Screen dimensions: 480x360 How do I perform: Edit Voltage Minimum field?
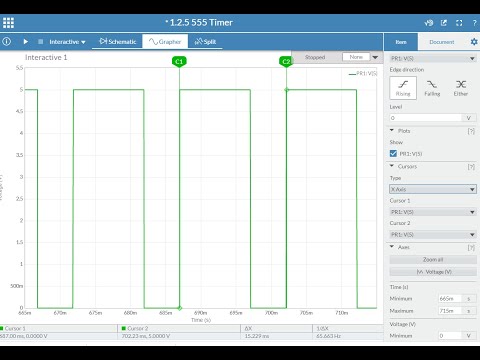[450, 336]
